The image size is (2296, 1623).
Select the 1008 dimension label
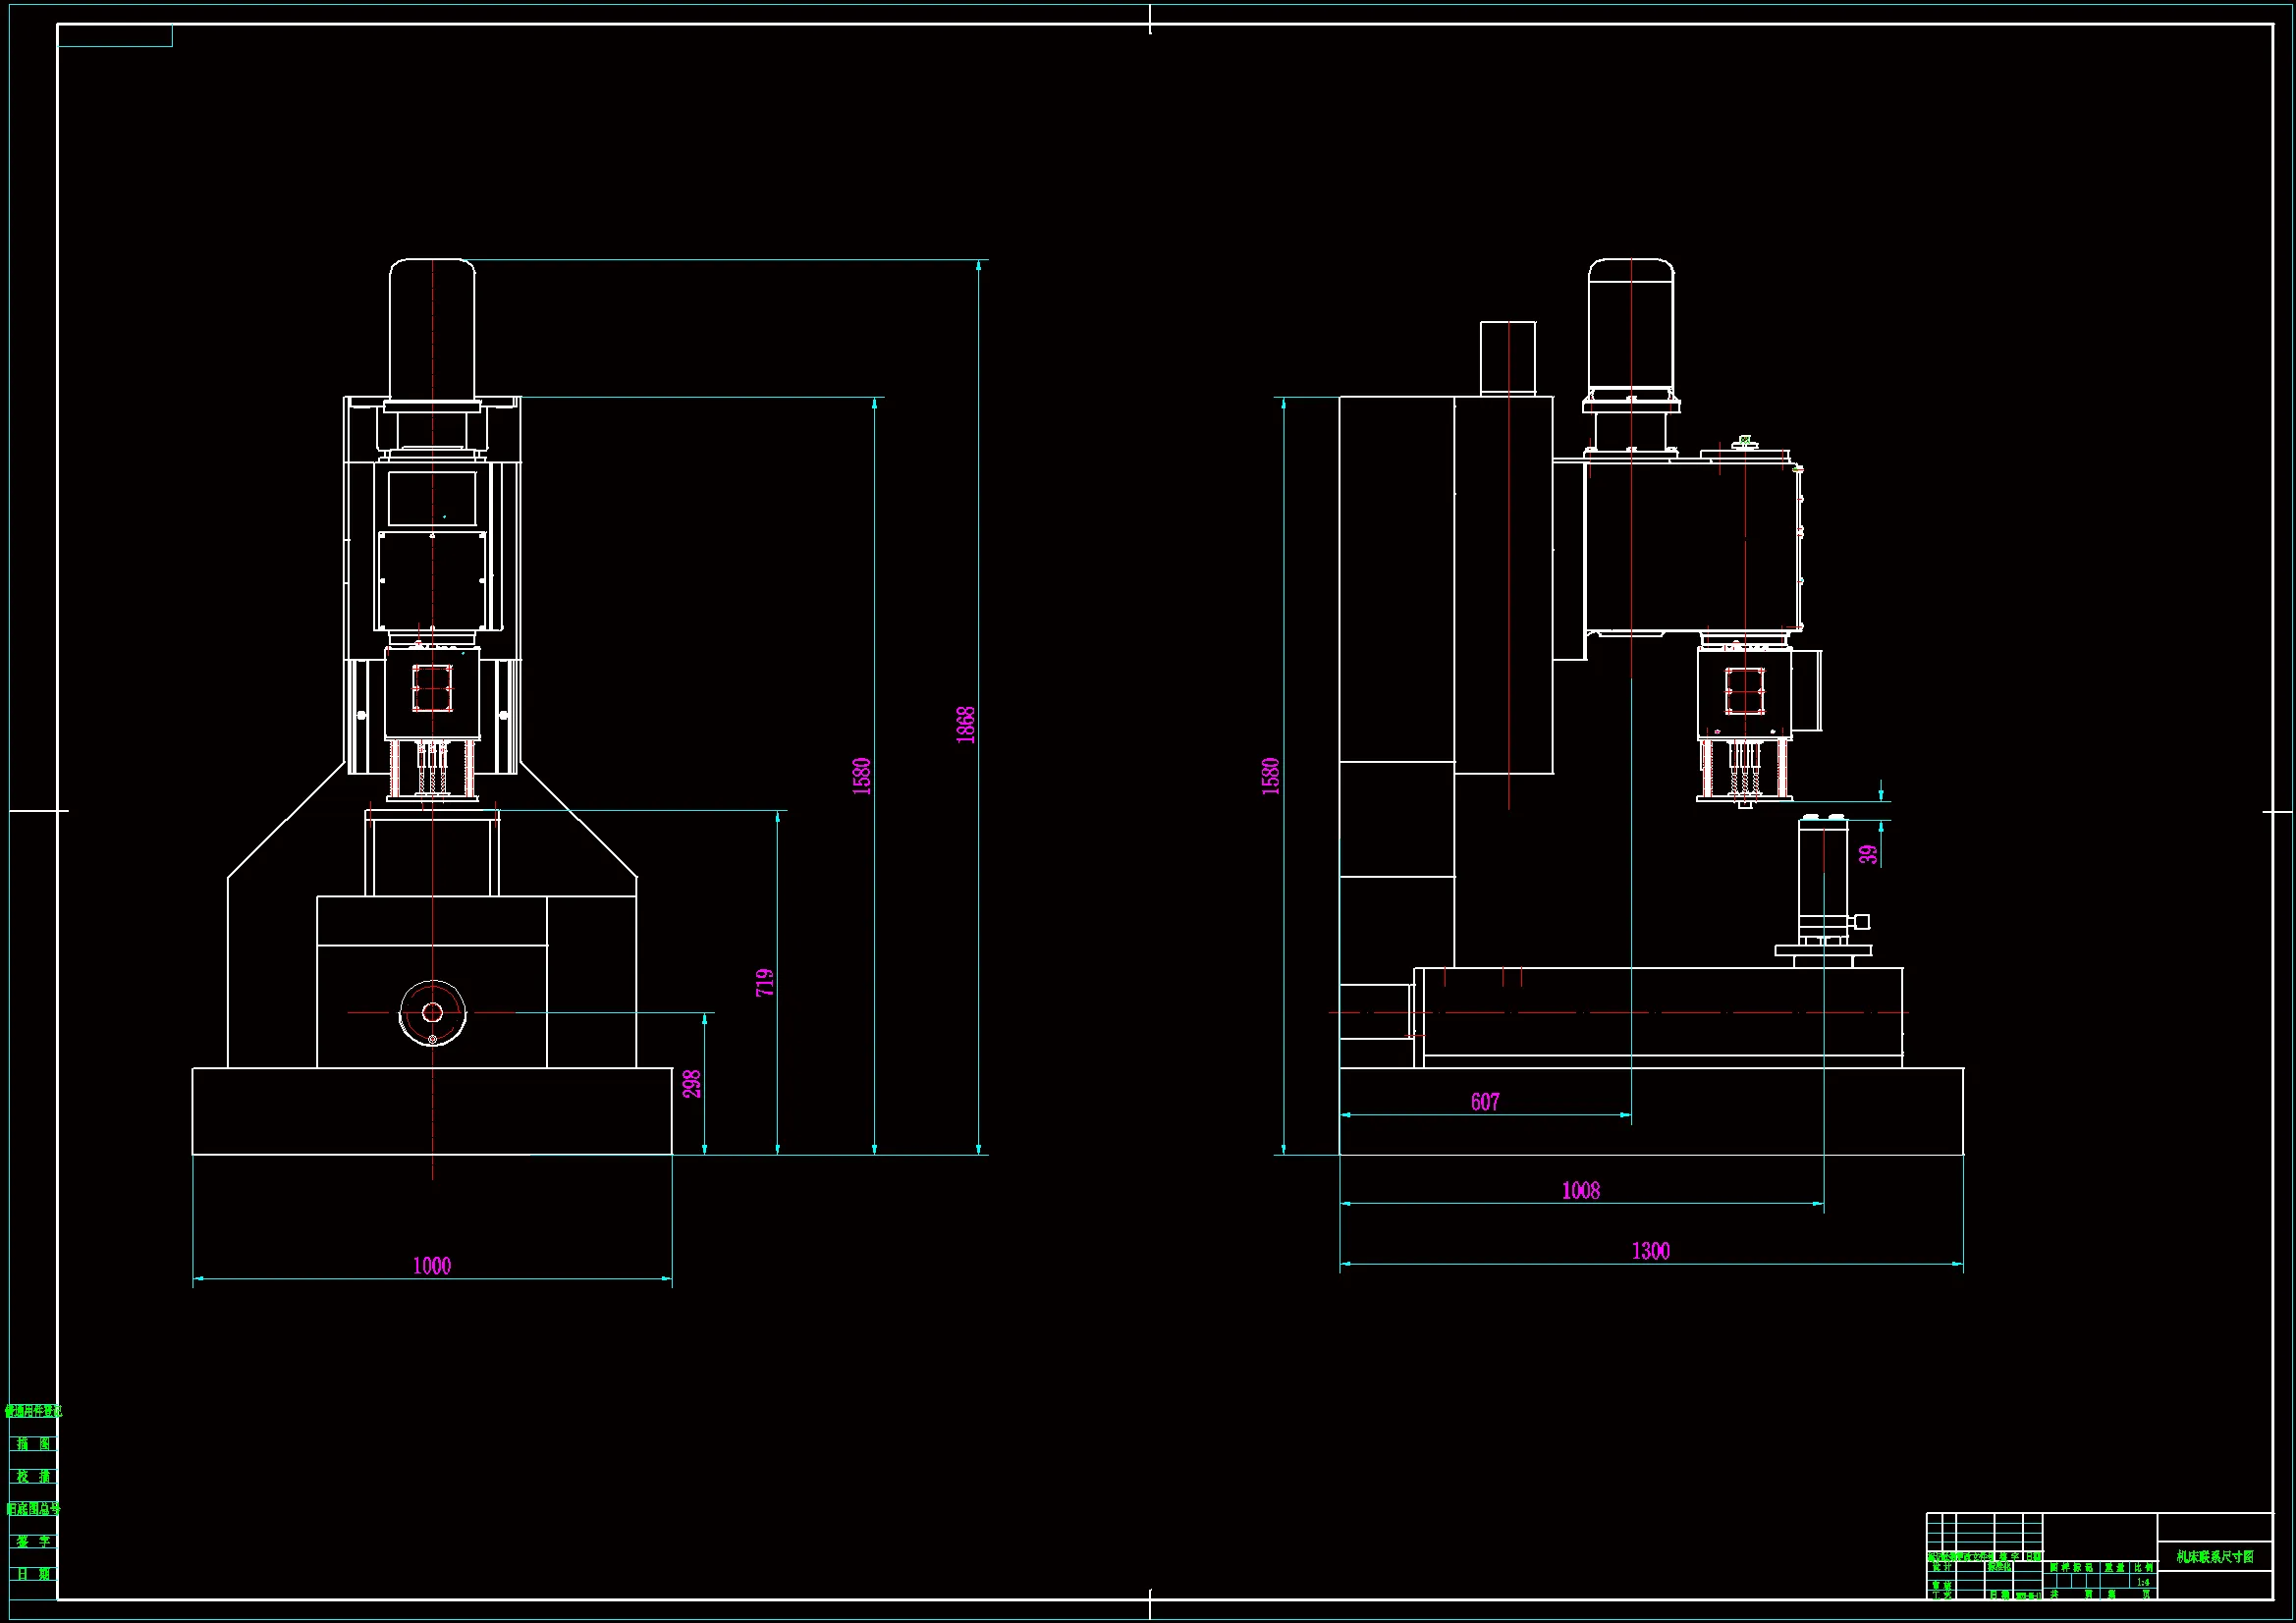[x=1581, y=1190]
